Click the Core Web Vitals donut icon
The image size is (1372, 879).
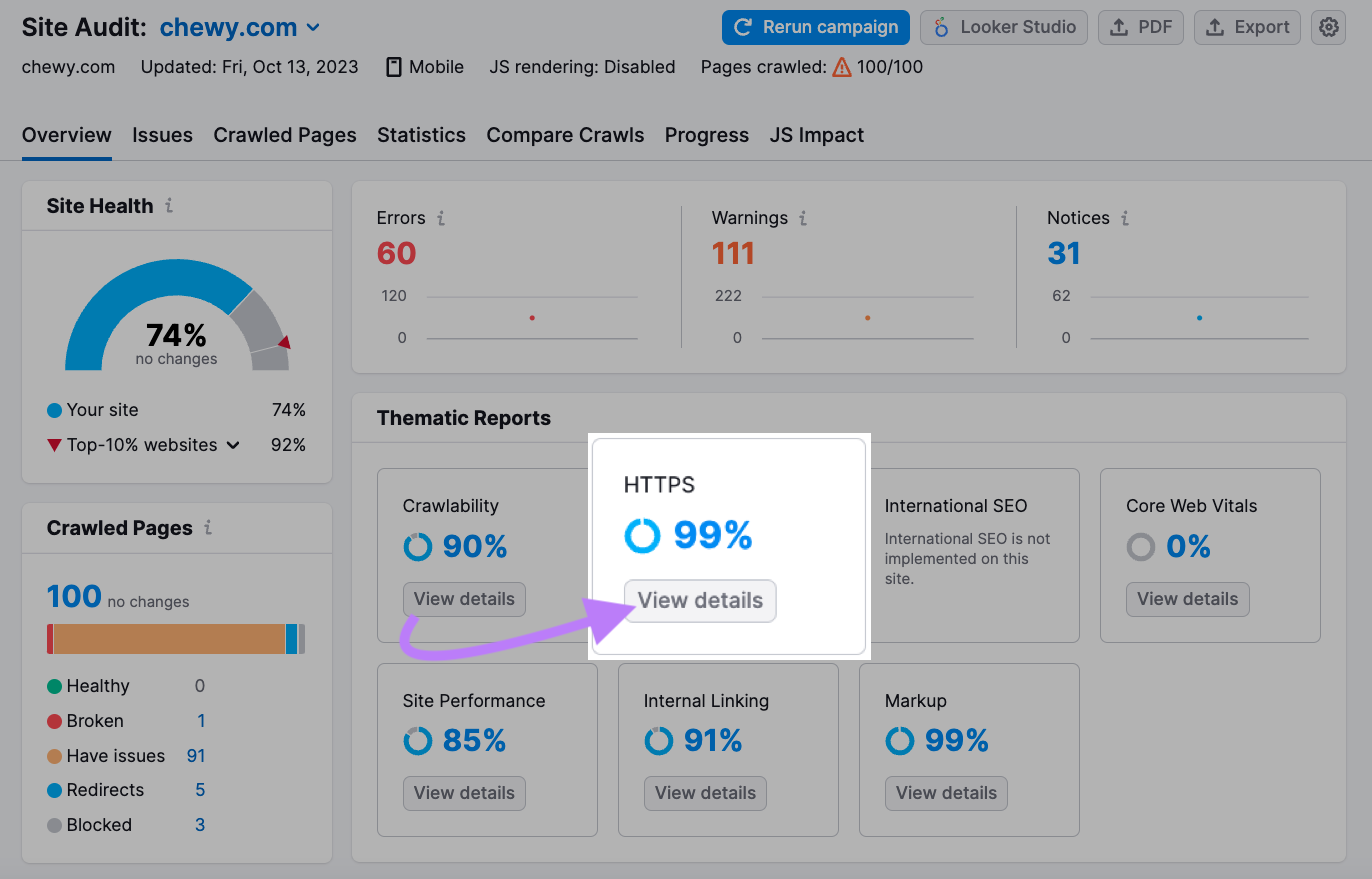[x=1141, y=547]
